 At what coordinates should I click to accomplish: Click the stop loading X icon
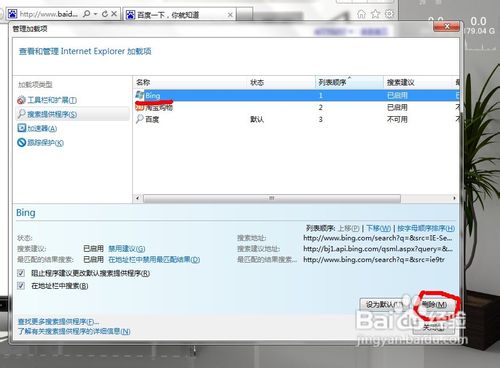[114, 14]
